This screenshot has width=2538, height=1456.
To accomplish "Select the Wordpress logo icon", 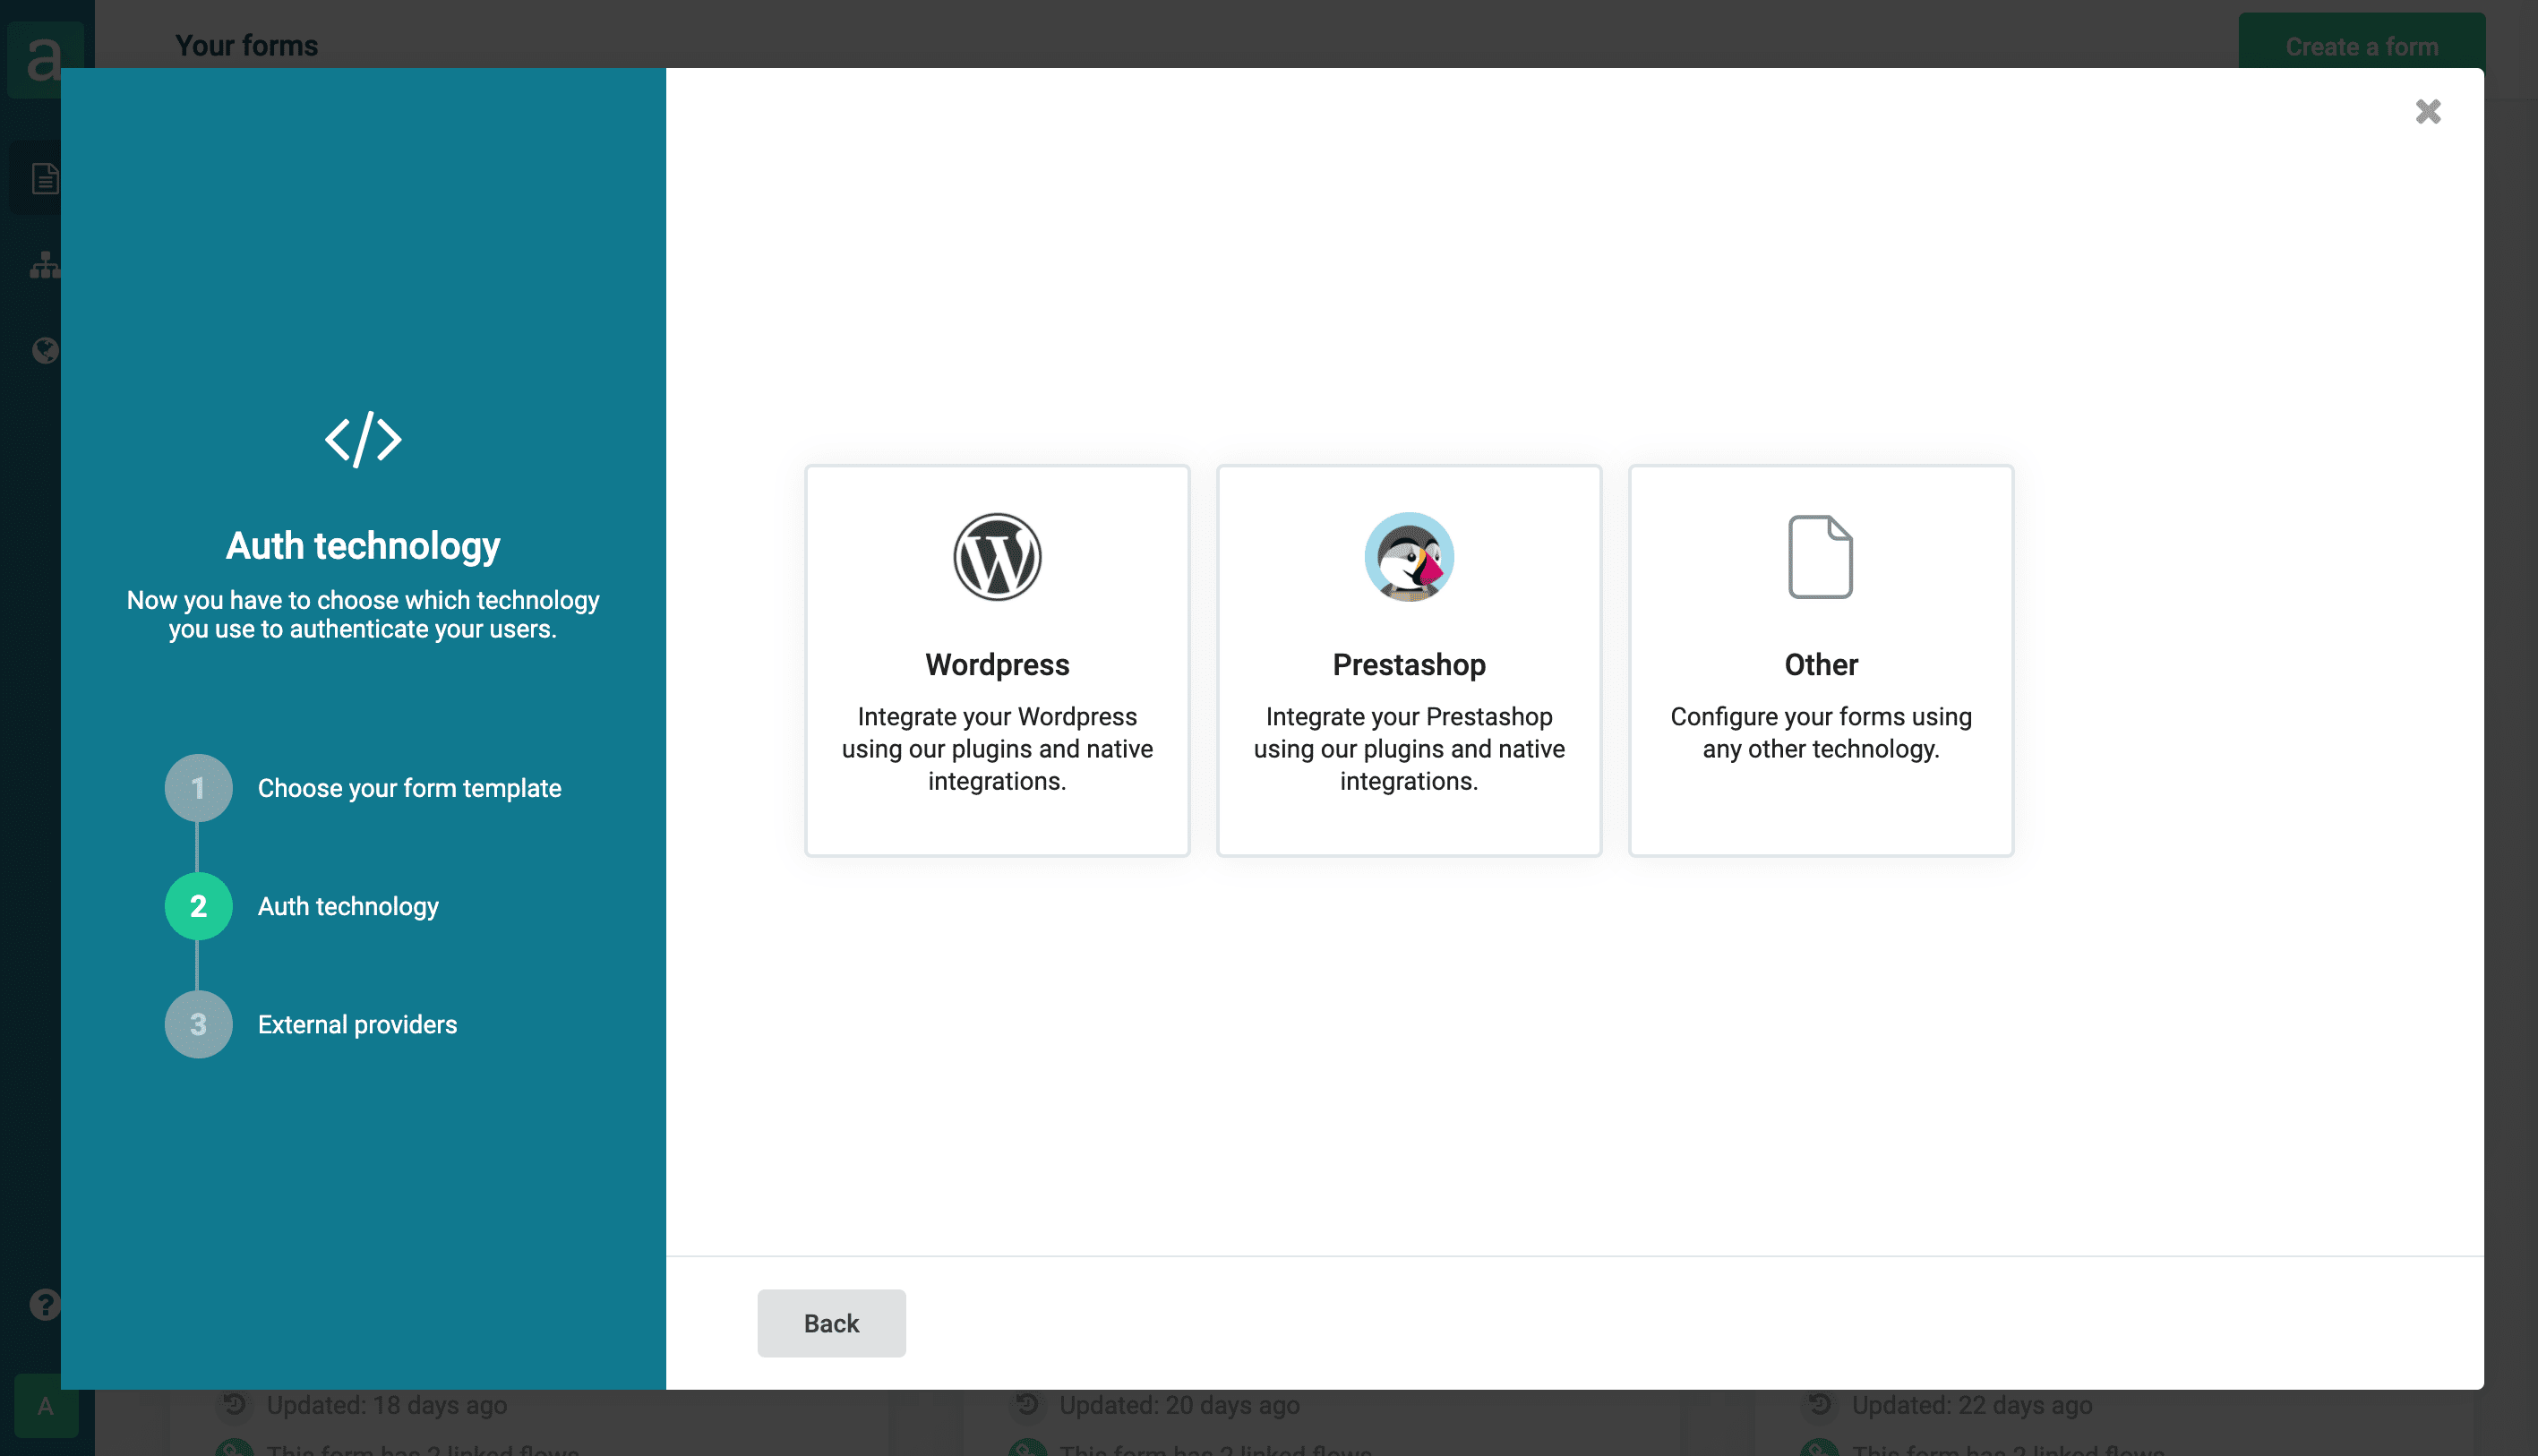I will pos(997,557).
